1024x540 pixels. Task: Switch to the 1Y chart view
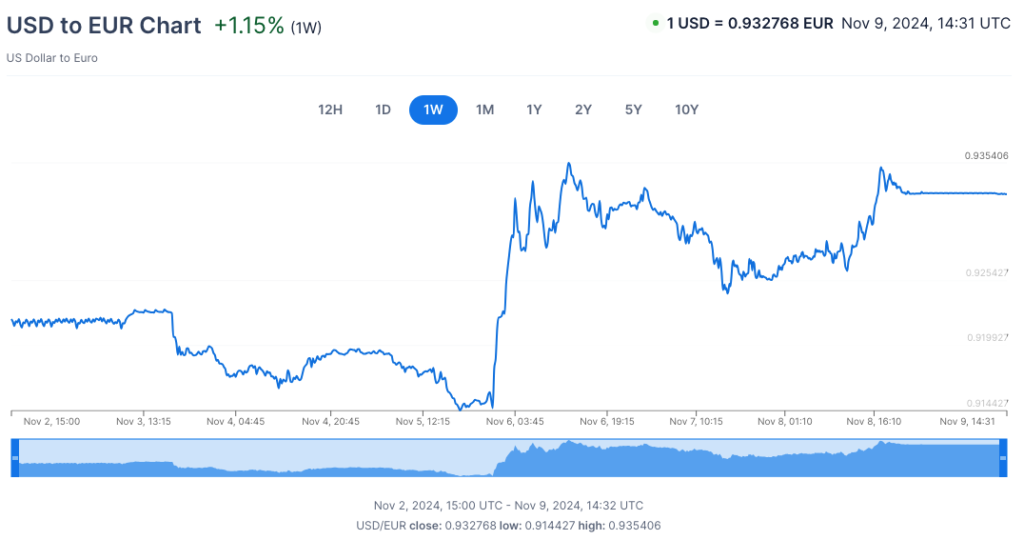pos(534,110)
